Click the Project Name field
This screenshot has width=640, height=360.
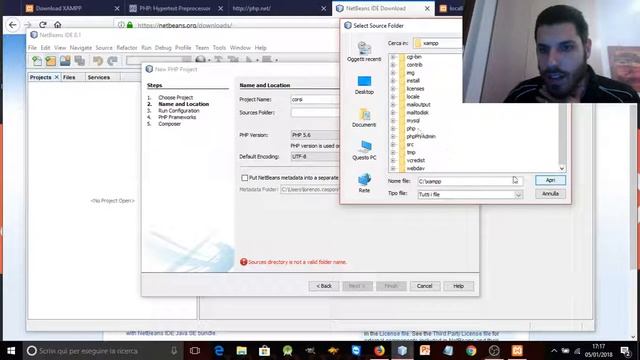point(315,99)
